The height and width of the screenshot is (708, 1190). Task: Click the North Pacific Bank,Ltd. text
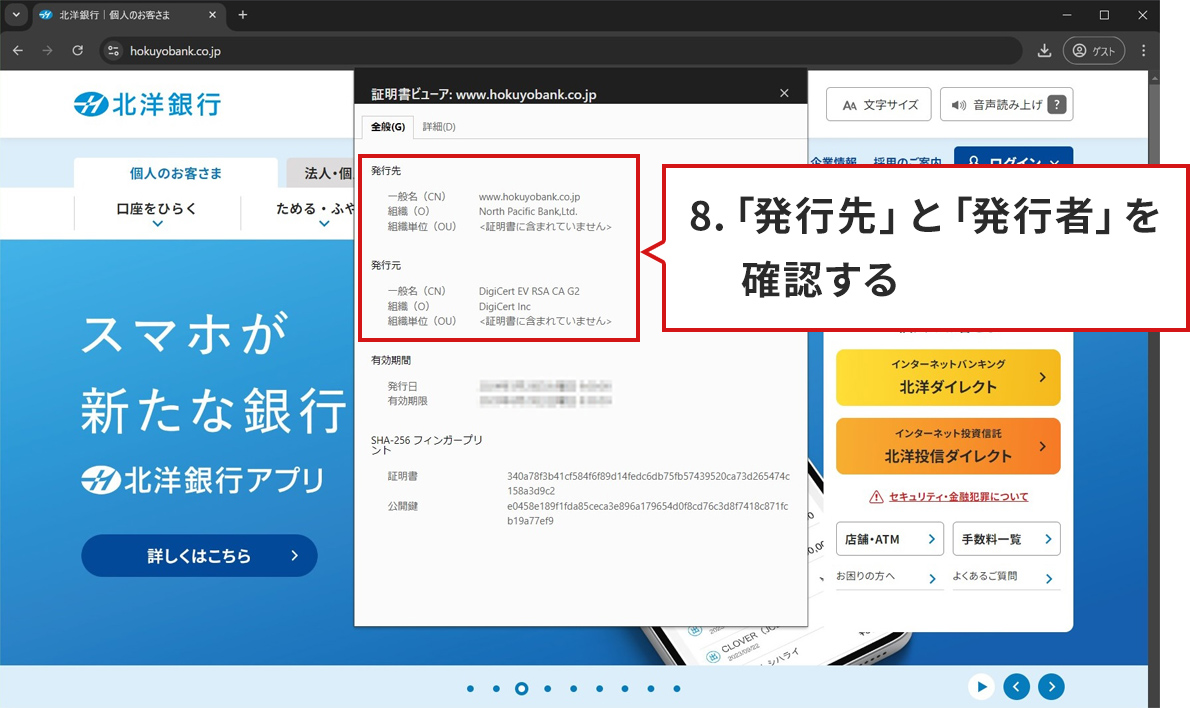click(528, 212)
